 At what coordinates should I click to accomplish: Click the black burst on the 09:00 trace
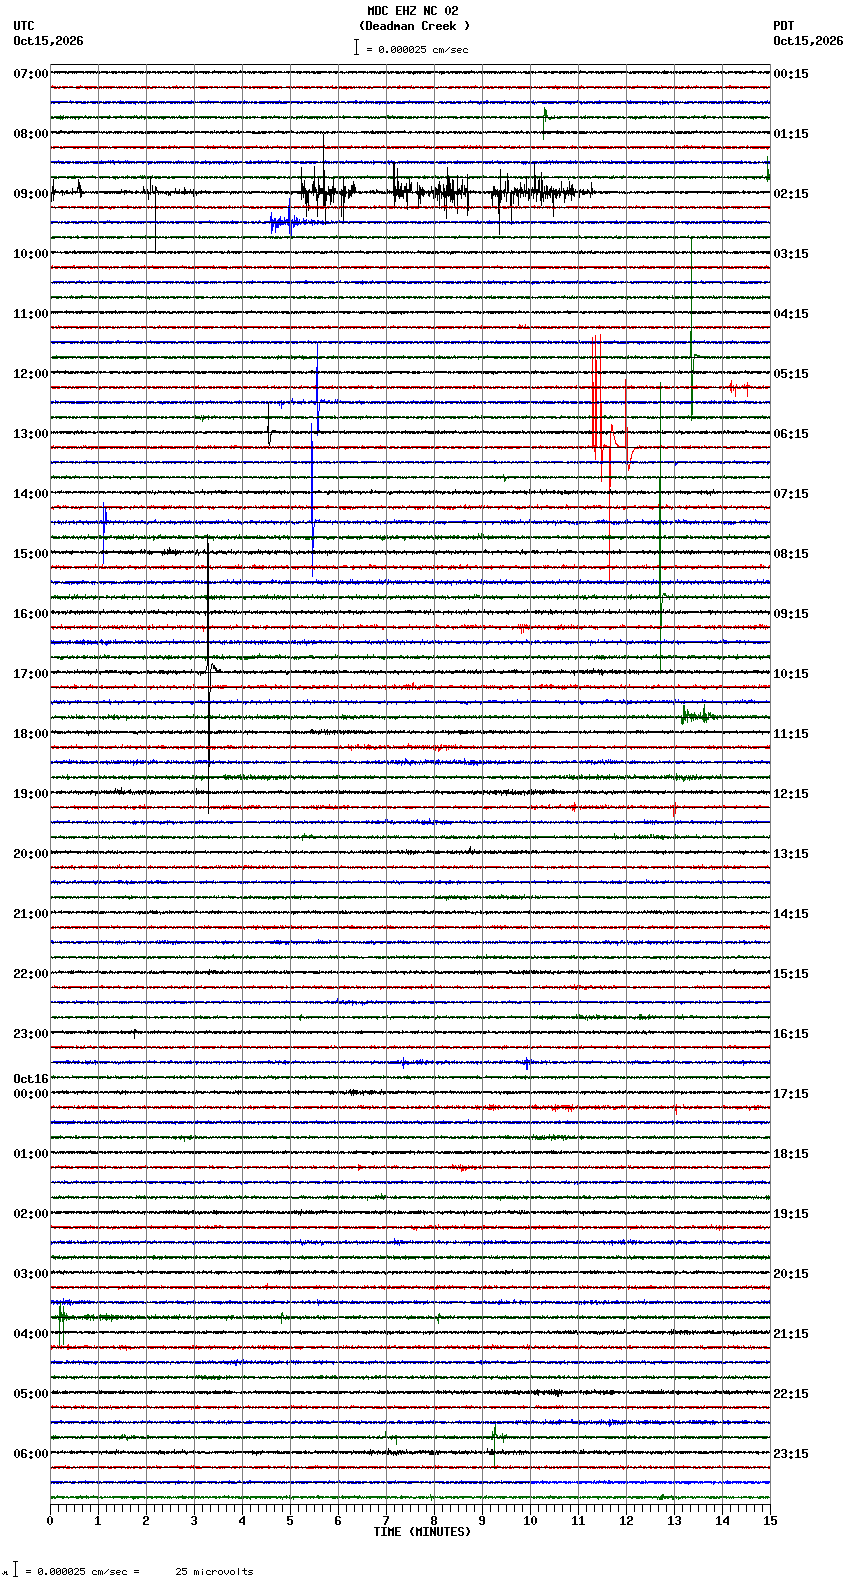point(448,190)
